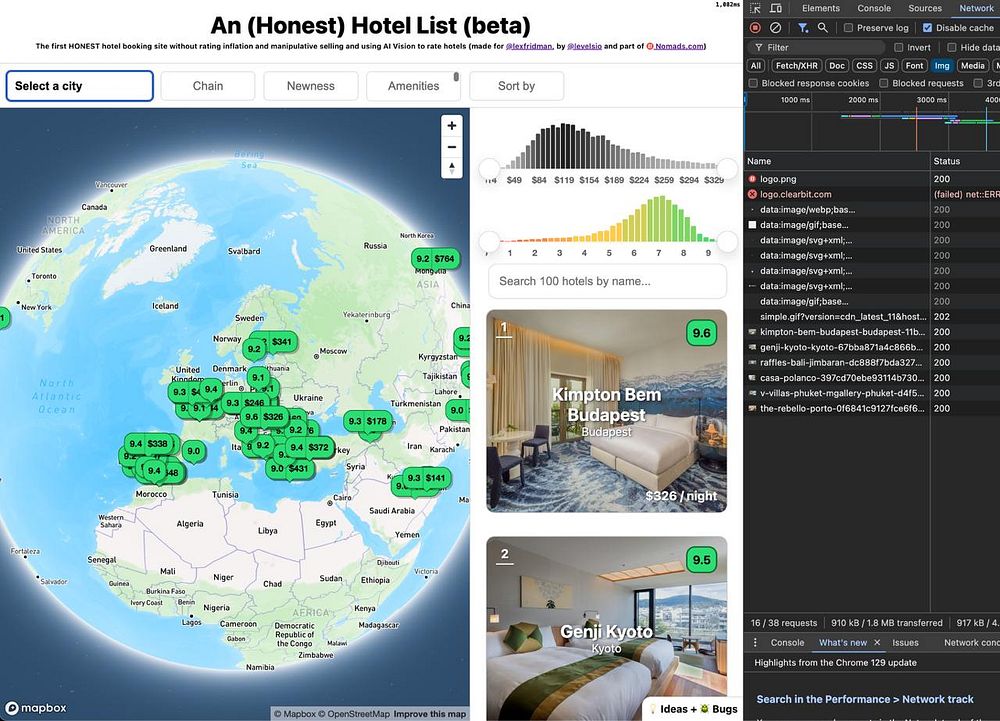Viewport: 1000px width, 721px height.
Task: Open the Newness filter dropdown
Action: tap(311, 86)
